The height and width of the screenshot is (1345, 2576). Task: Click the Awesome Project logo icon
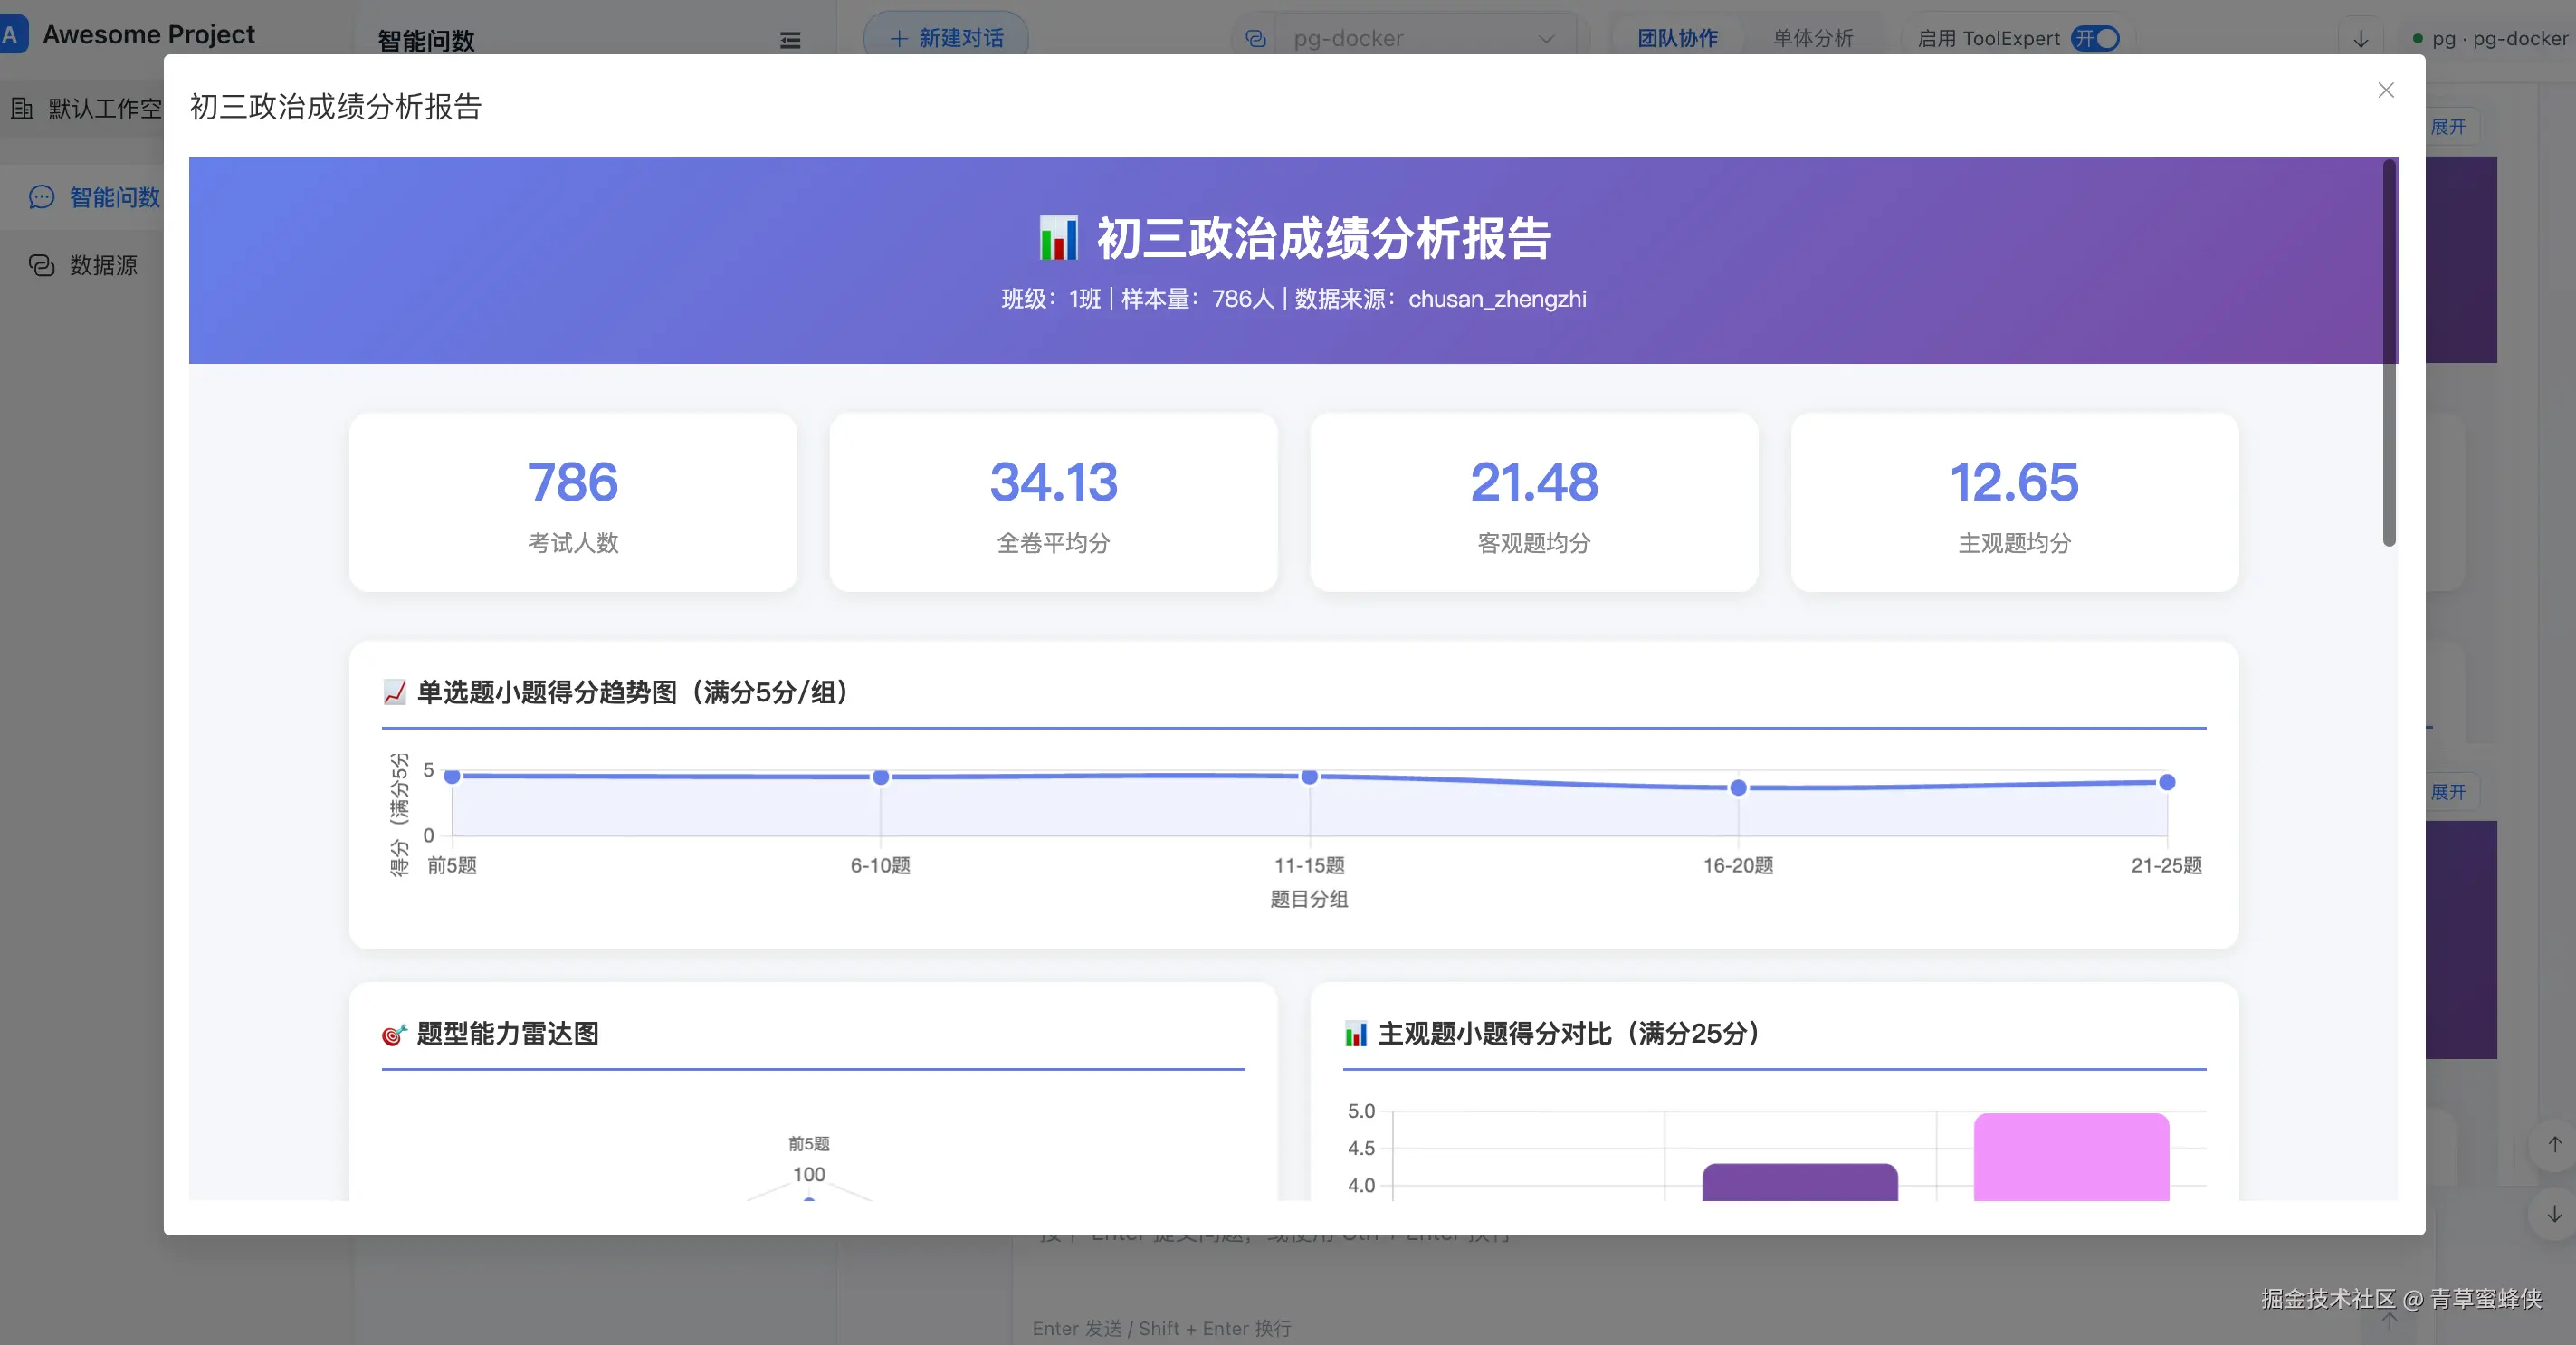tap(10, 34)
